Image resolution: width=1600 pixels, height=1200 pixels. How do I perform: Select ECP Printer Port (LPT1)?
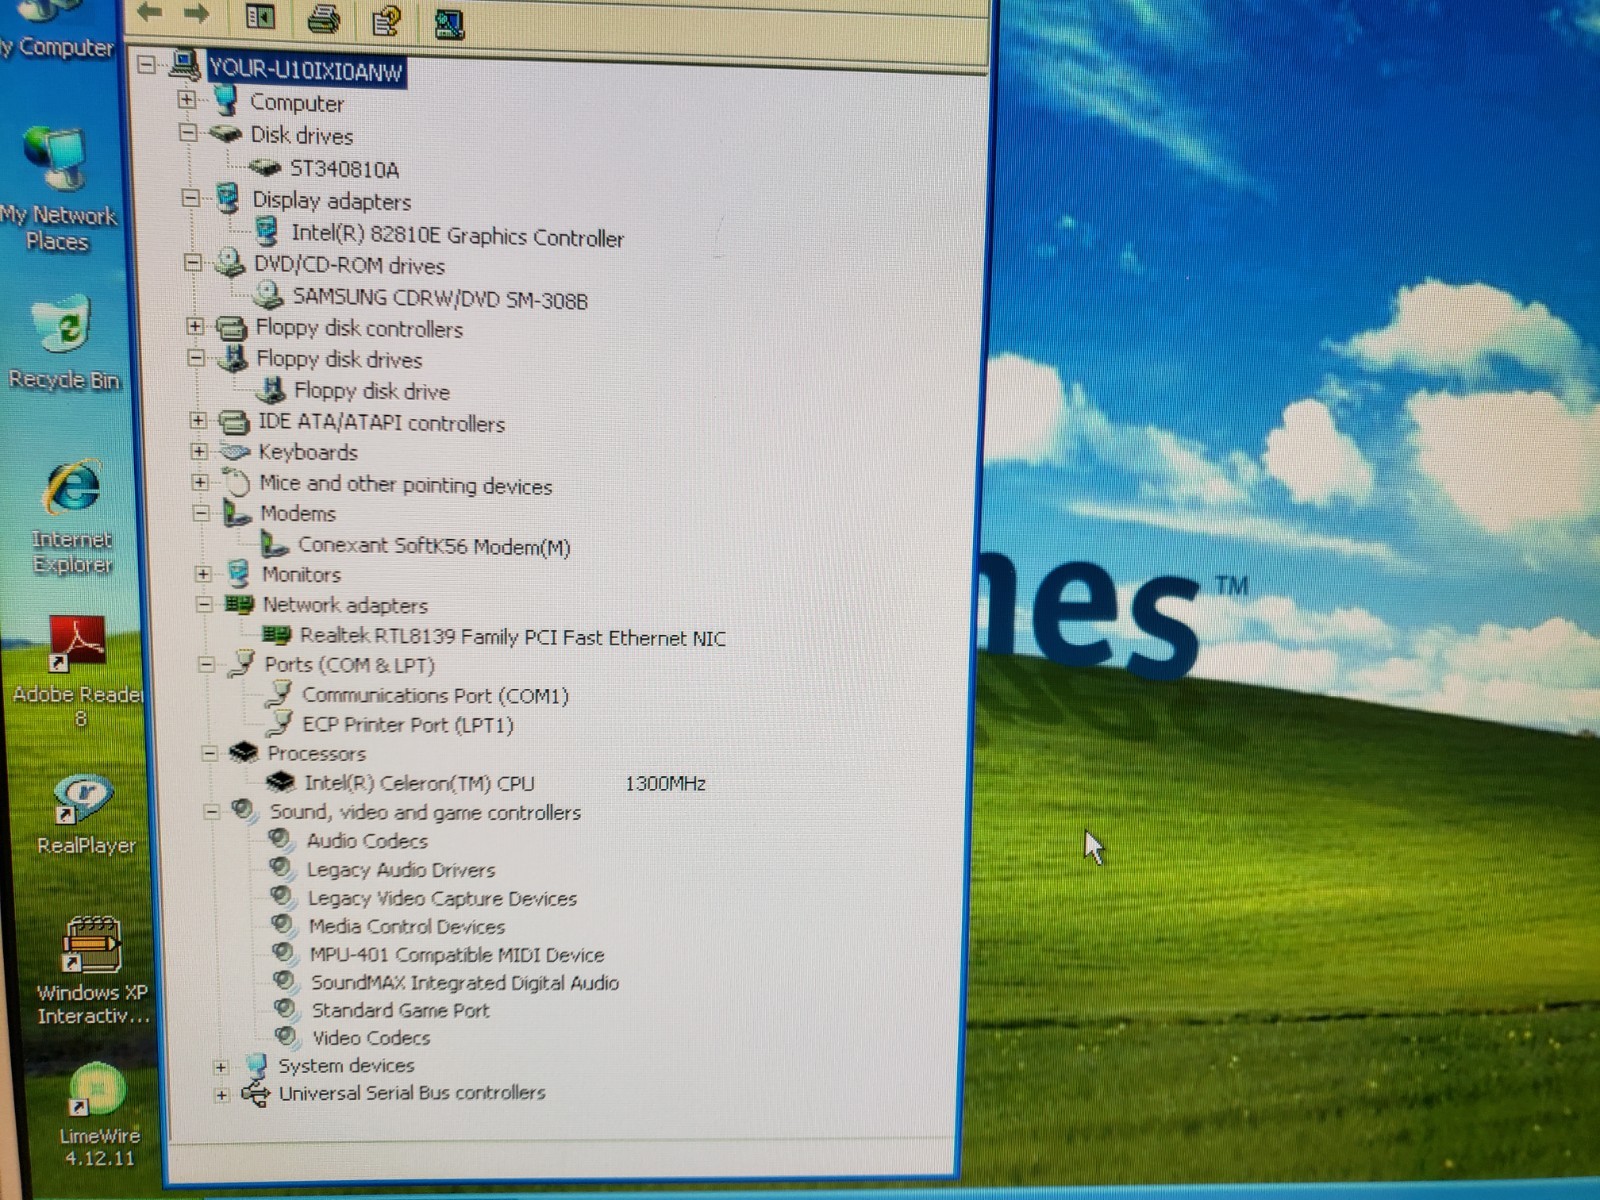408,725
